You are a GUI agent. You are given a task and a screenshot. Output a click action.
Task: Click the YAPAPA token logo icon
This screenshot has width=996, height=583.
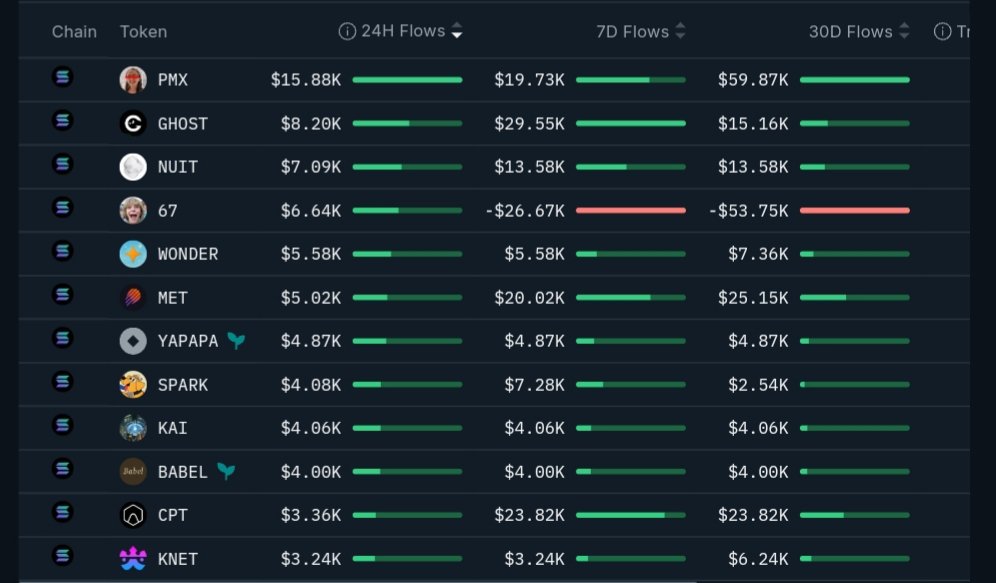[x=133, y=341]
